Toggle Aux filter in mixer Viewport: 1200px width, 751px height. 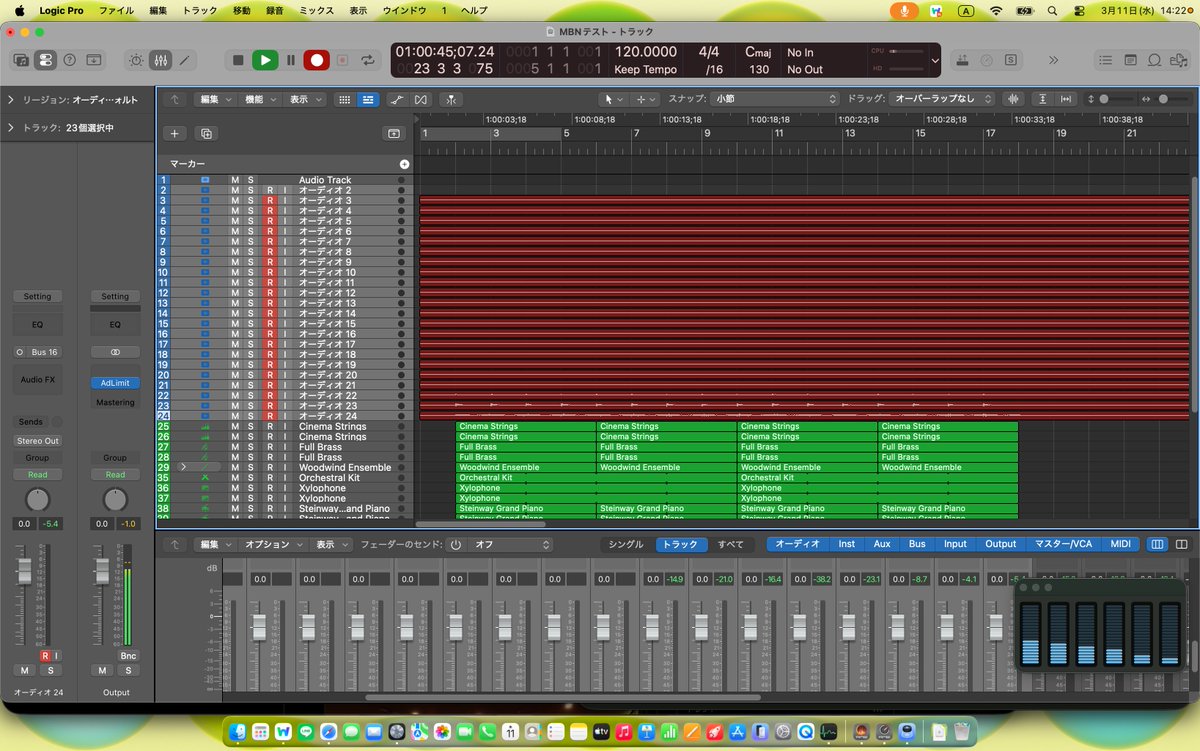[x=881, y=545]
